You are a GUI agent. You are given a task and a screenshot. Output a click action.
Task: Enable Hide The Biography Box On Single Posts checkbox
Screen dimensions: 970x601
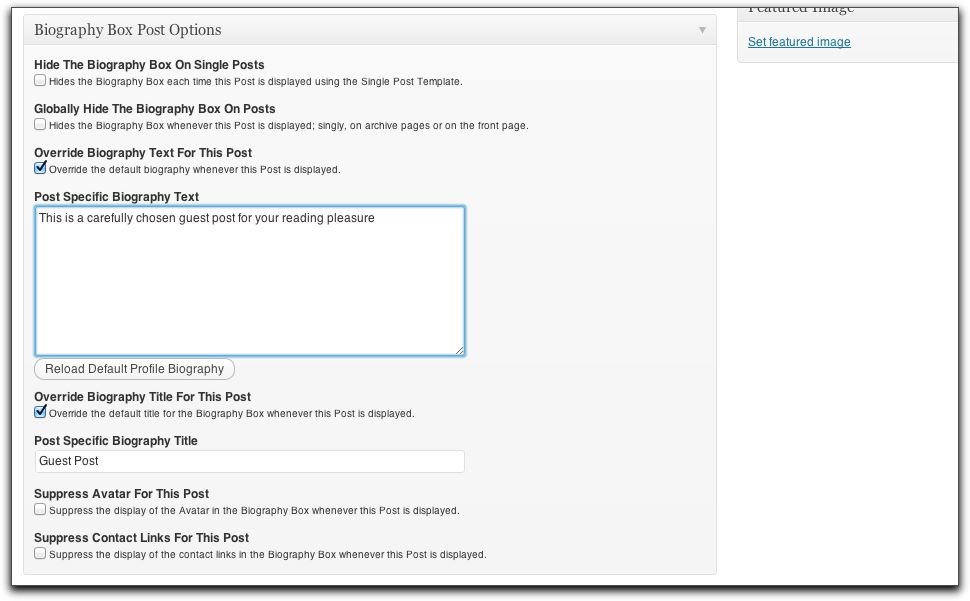click(40, 80)
